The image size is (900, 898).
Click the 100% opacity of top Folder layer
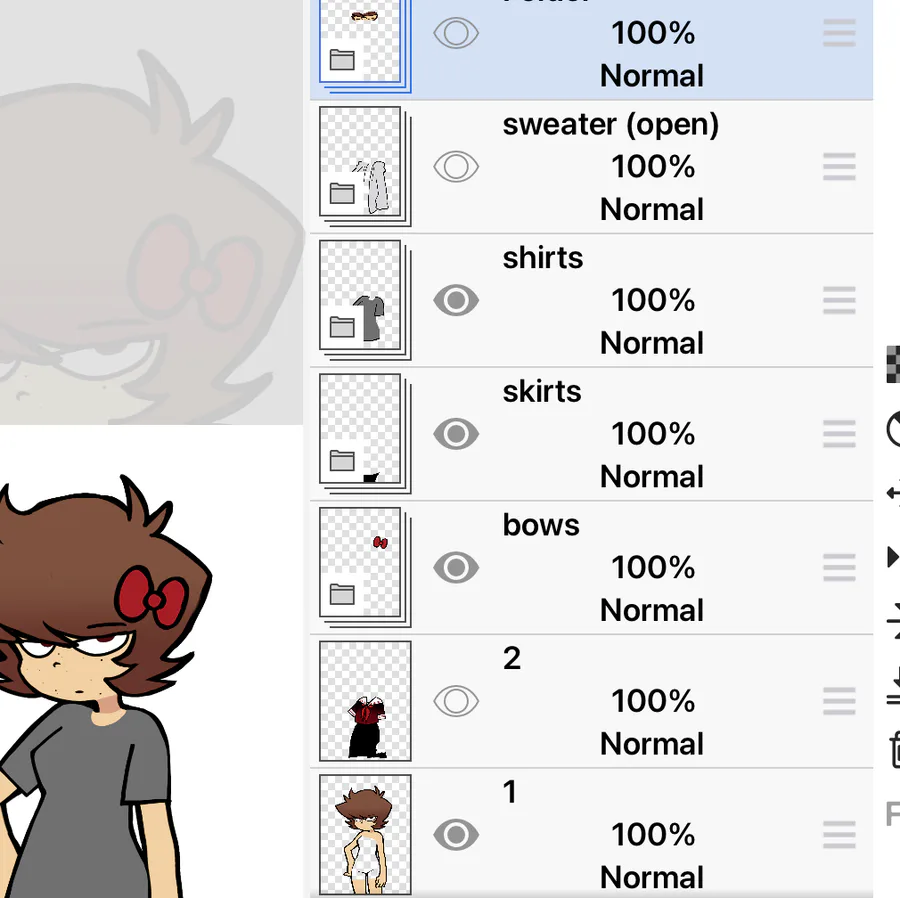point(653,33)
